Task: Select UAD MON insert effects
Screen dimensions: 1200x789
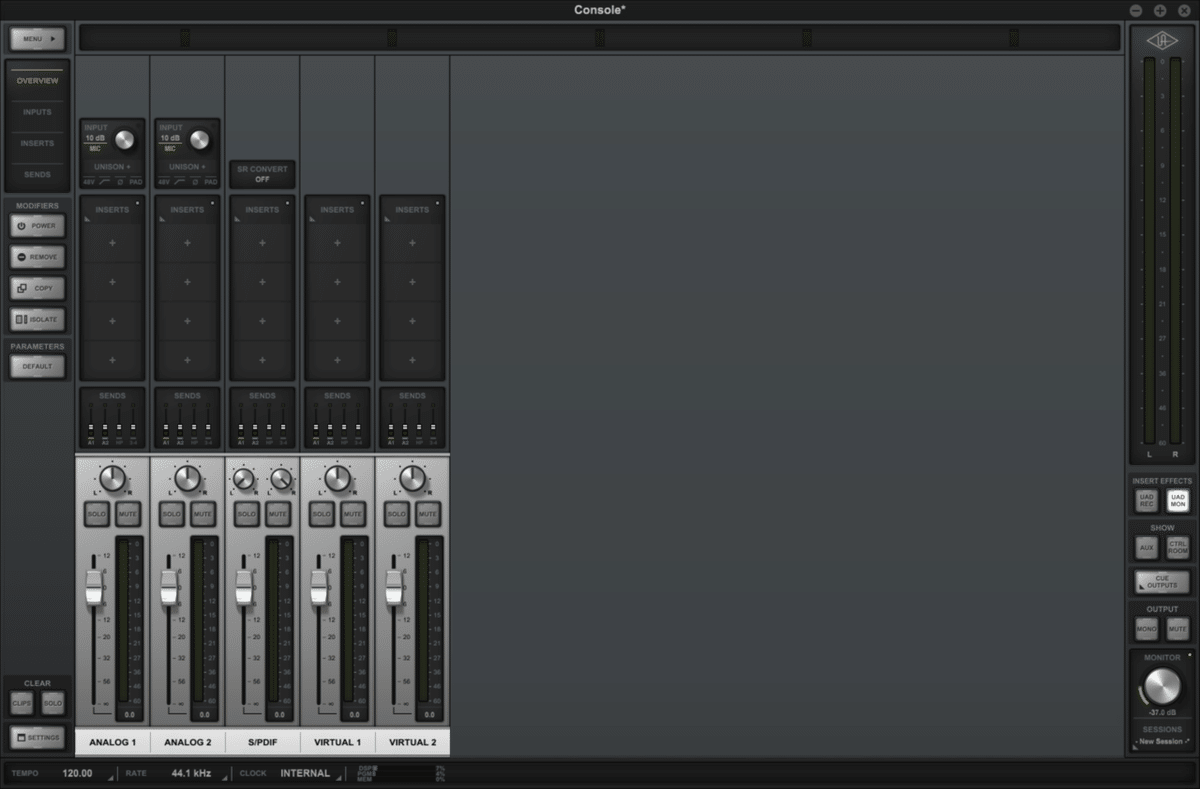Action: [x=1178, y=500]
